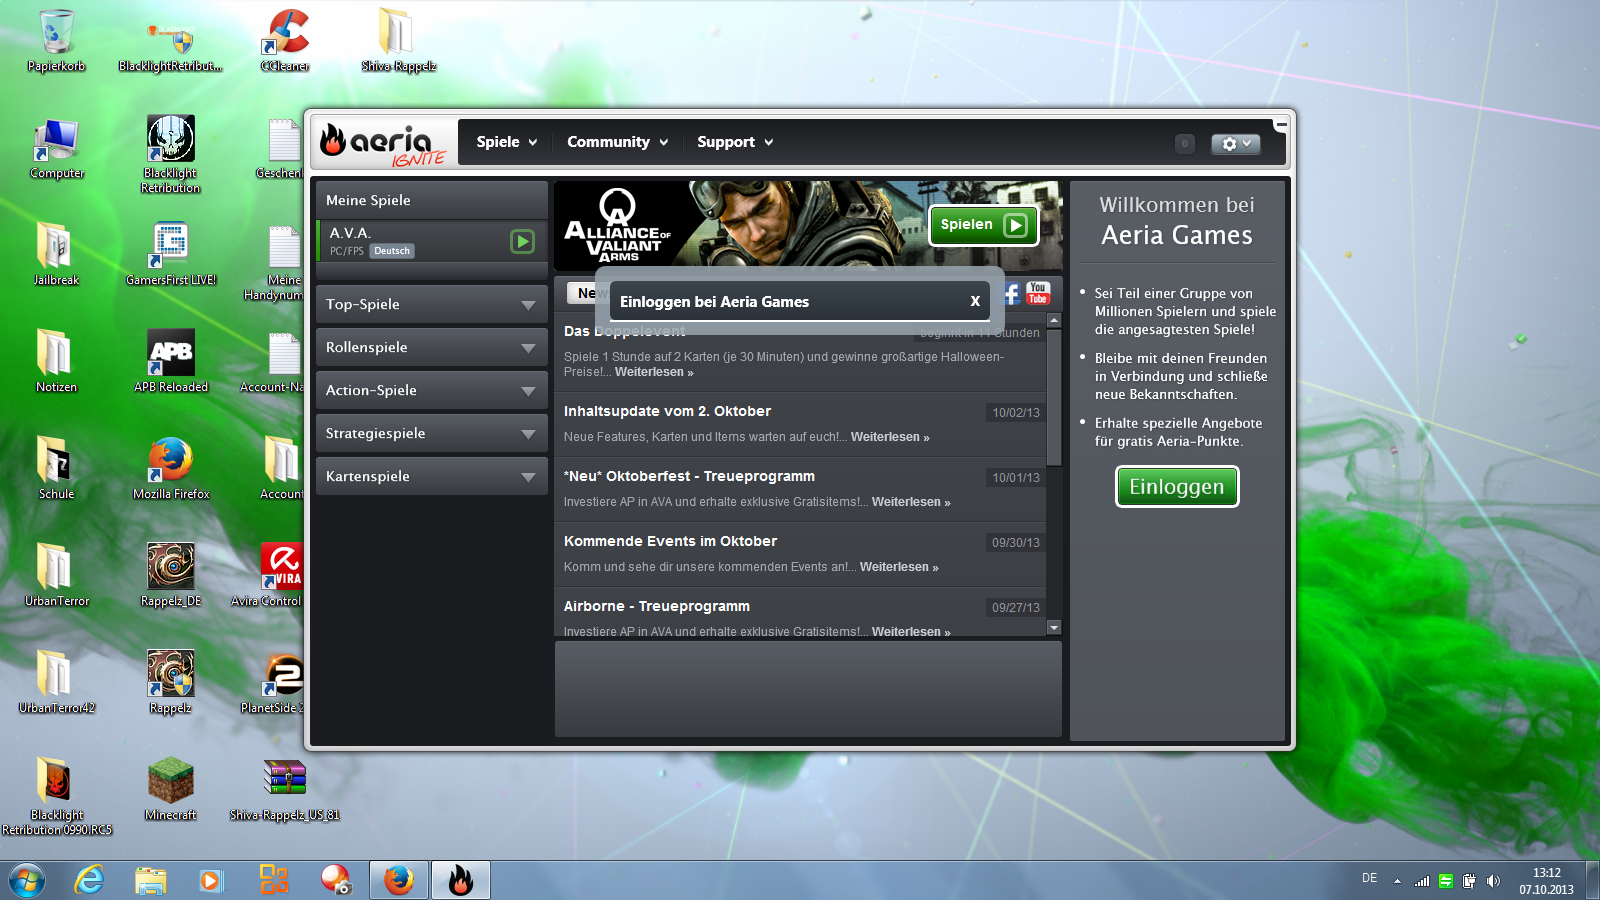
Task: Click the Deutsch language tag under A.V.A.
Action: 392,251
